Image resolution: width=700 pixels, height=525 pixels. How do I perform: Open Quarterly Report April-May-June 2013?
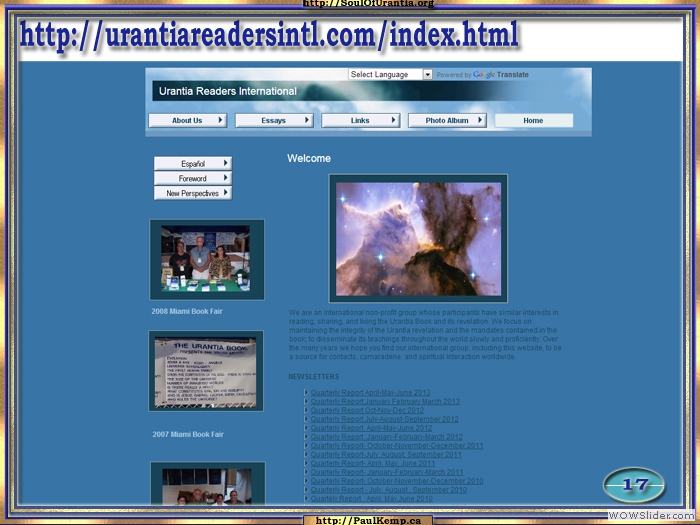pyautogui.click(x=371, y=392)
